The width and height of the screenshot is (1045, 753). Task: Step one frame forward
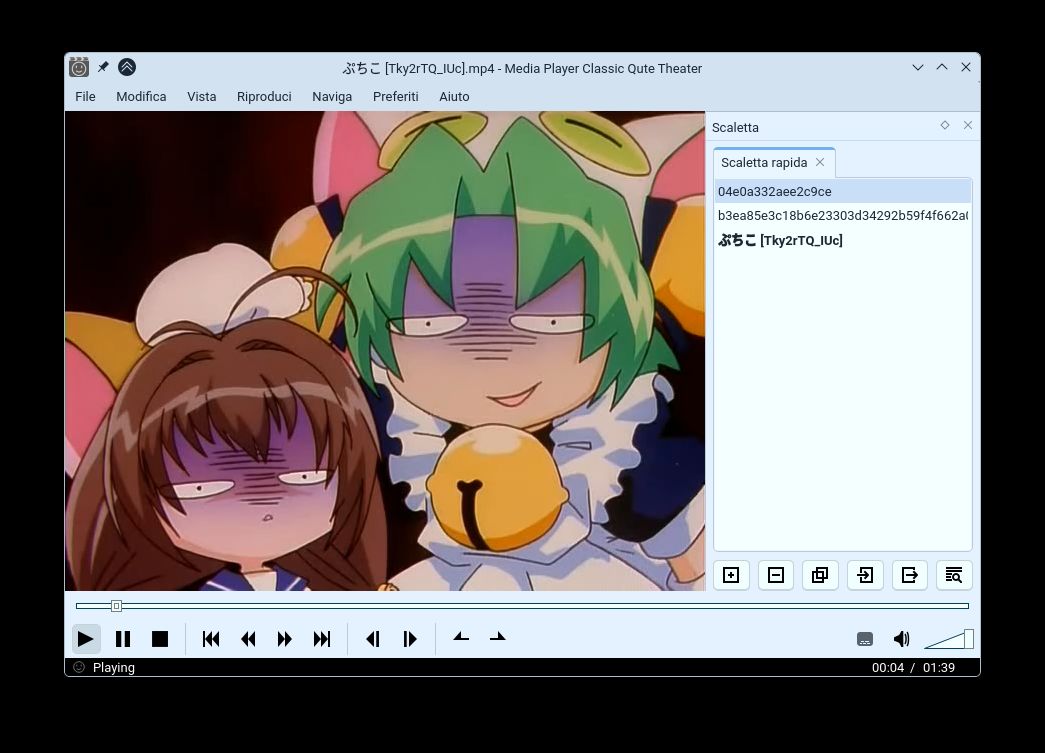[409, 638]
